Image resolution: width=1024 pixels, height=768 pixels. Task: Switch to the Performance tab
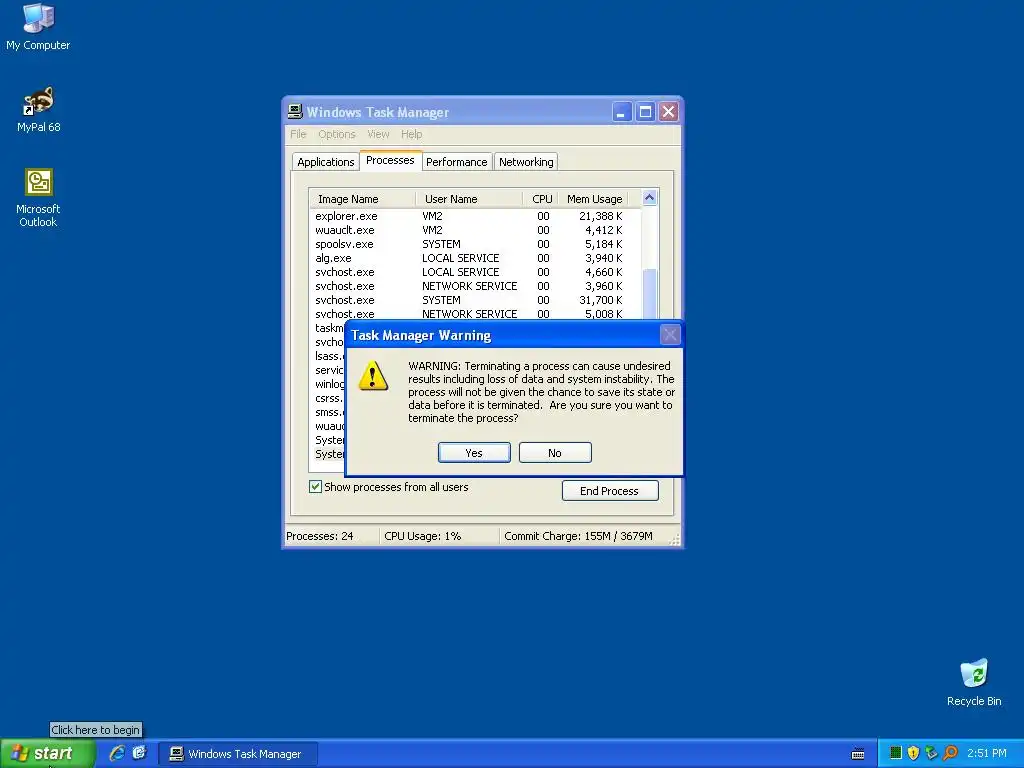tap(456, 162)
